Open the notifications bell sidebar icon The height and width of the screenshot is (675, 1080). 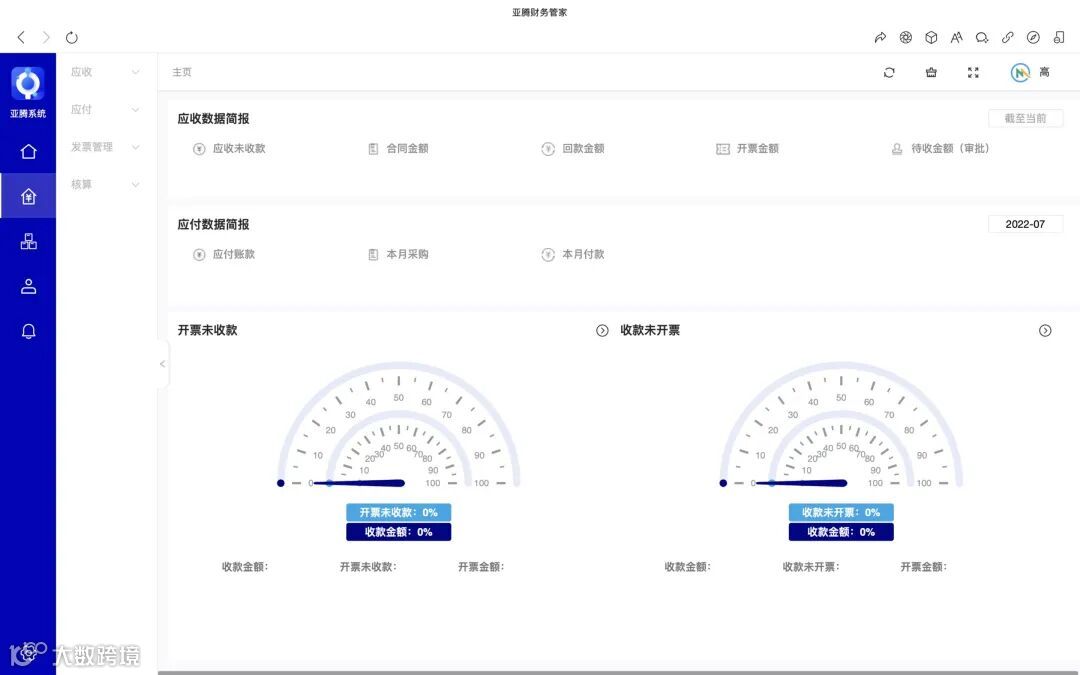click(28, 331)
